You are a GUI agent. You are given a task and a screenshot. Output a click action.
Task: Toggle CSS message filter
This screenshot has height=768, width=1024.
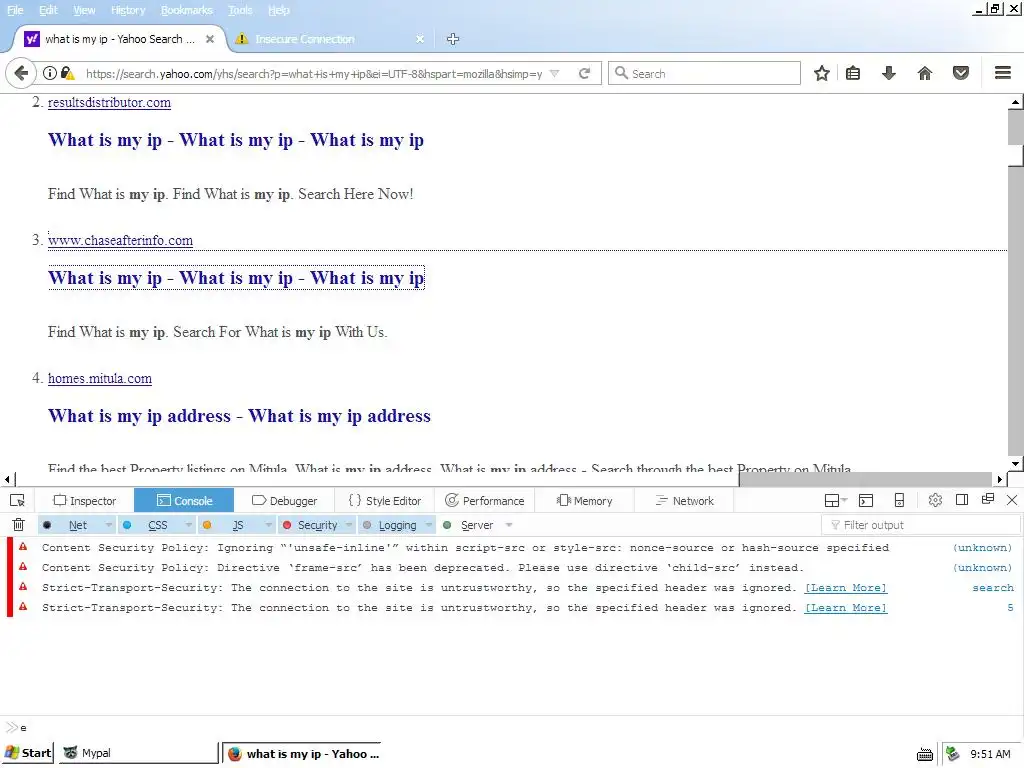coord(150,525)
